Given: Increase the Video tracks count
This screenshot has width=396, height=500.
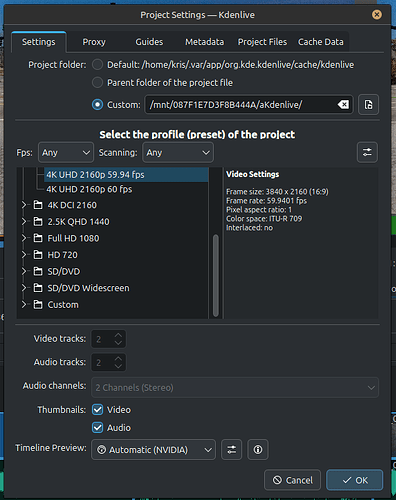Looking at the screenshot, I should [118, 335].
